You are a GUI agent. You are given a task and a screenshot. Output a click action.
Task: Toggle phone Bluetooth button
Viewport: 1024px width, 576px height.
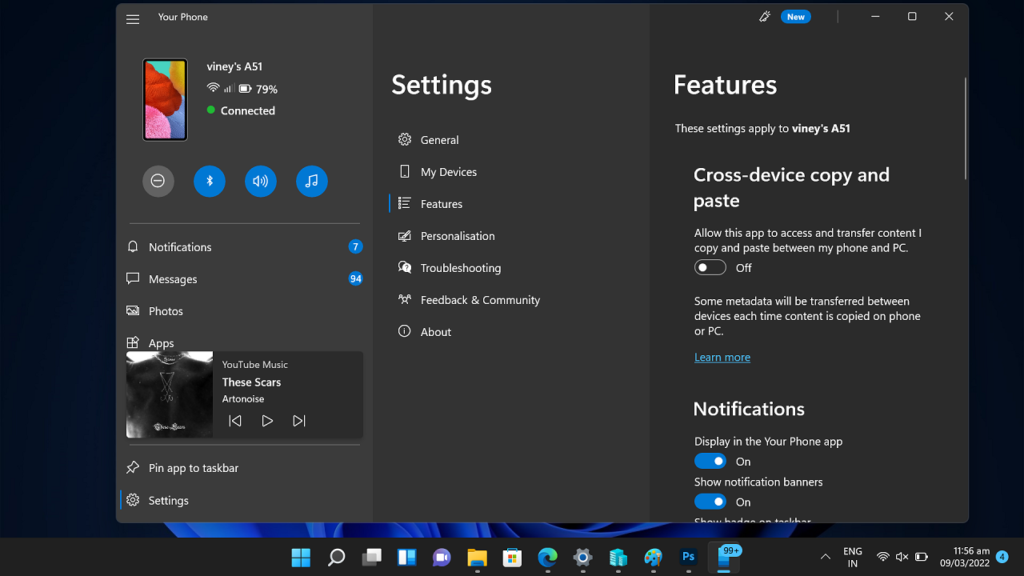[210, 181]
